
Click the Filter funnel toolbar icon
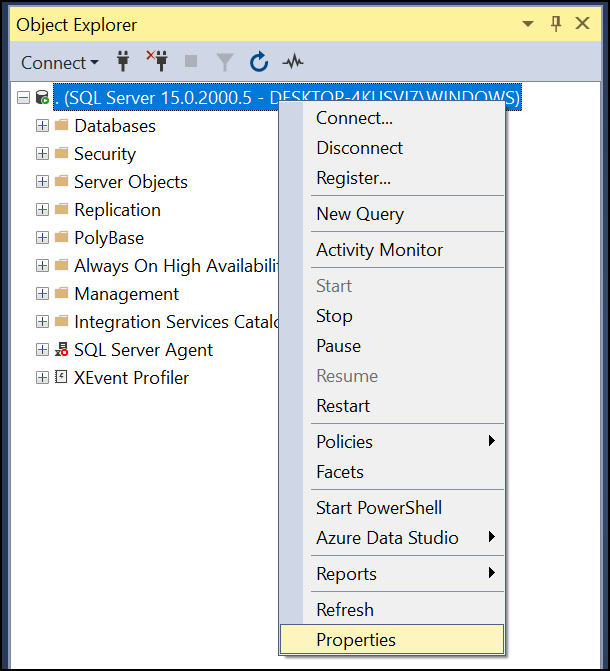point(225,62)
